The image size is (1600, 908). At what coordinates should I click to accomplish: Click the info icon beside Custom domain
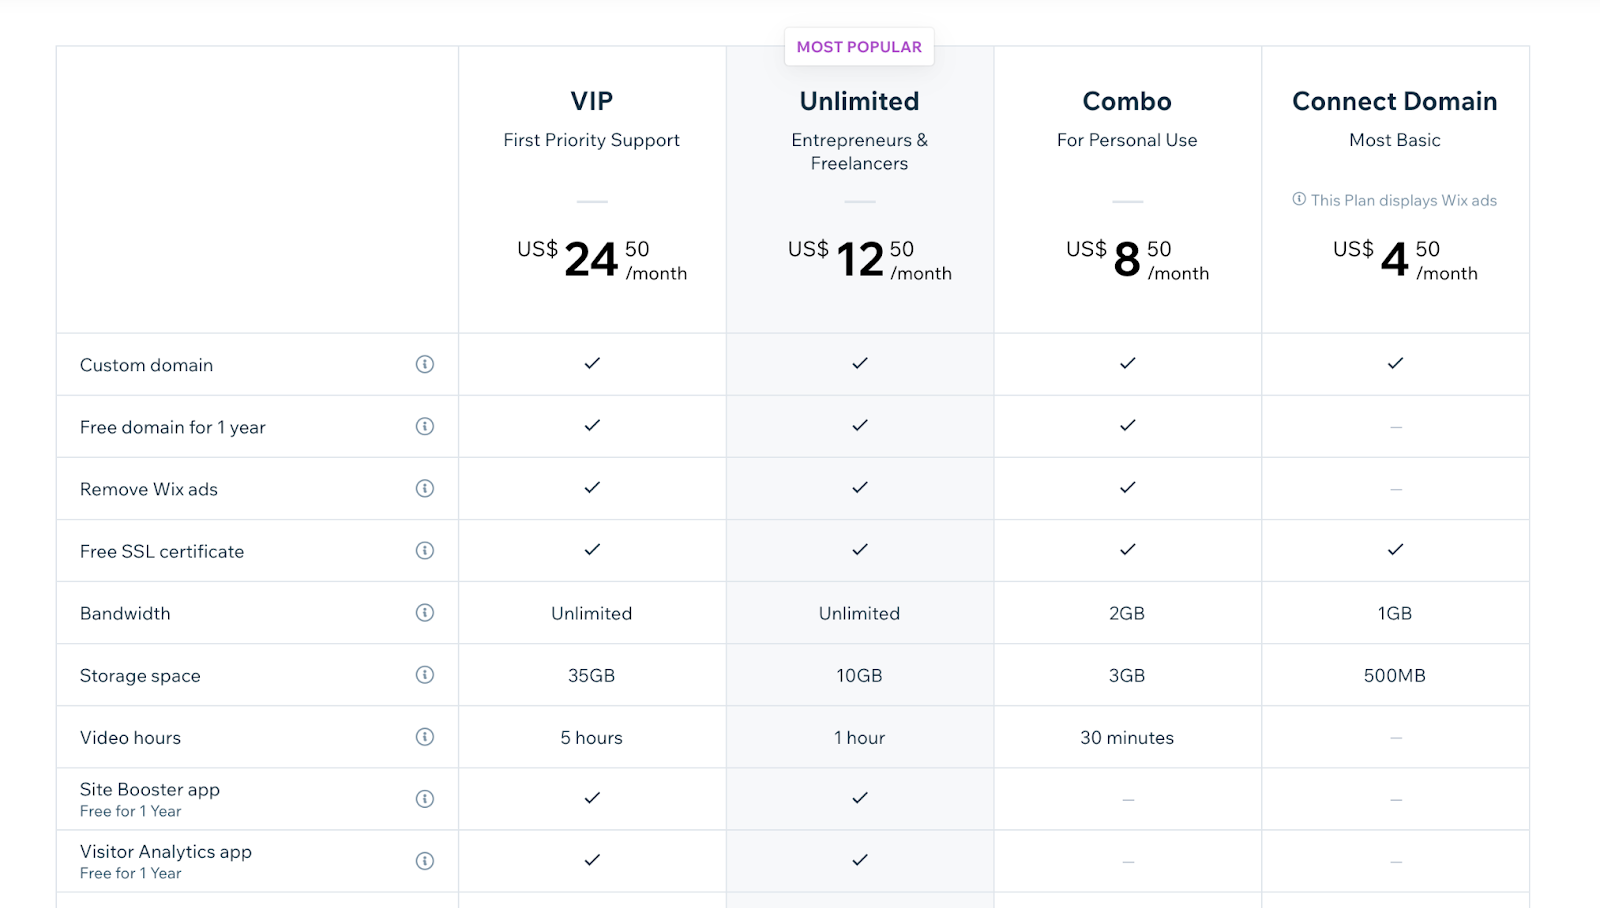(x=425, y=364)
